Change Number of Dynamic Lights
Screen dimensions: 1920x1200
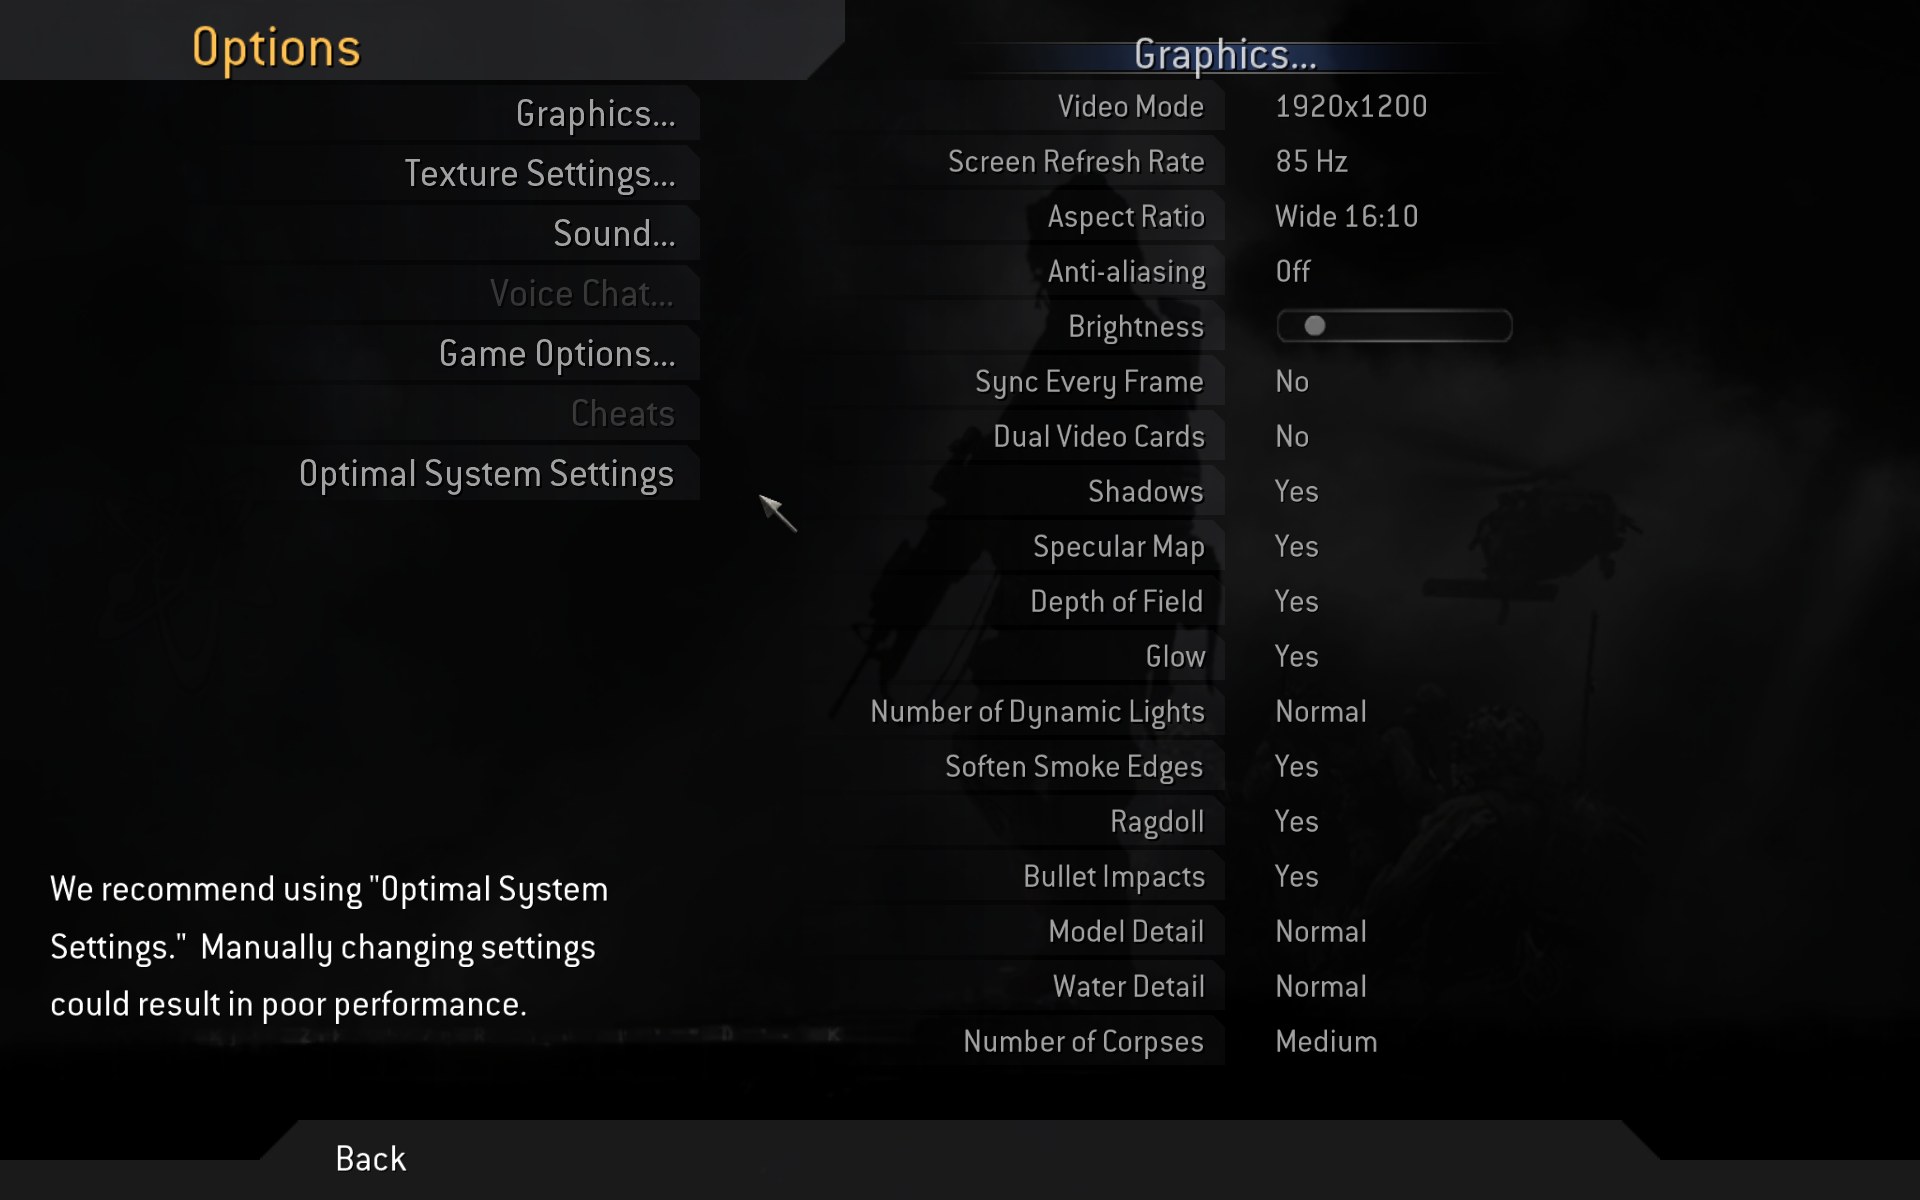(x=1317, y=709)
